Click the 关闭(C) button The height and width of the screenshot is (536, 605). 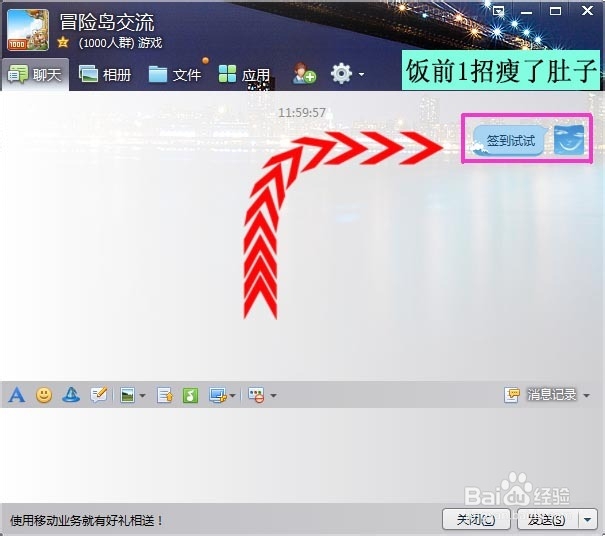click(x=476, y=520)
